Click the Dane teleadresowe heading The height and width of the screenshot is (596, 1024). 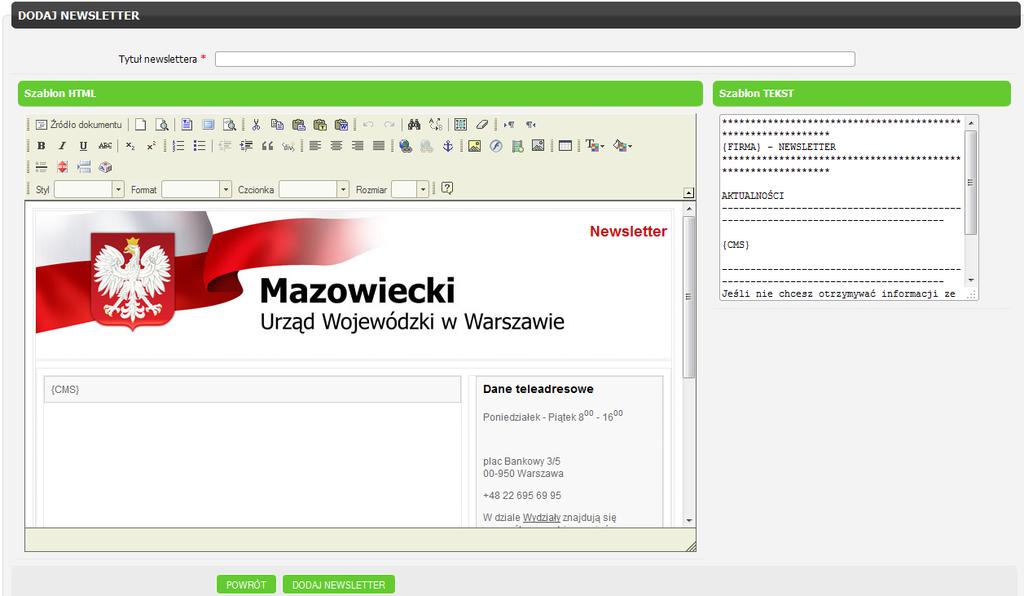(x=538, y=389)
